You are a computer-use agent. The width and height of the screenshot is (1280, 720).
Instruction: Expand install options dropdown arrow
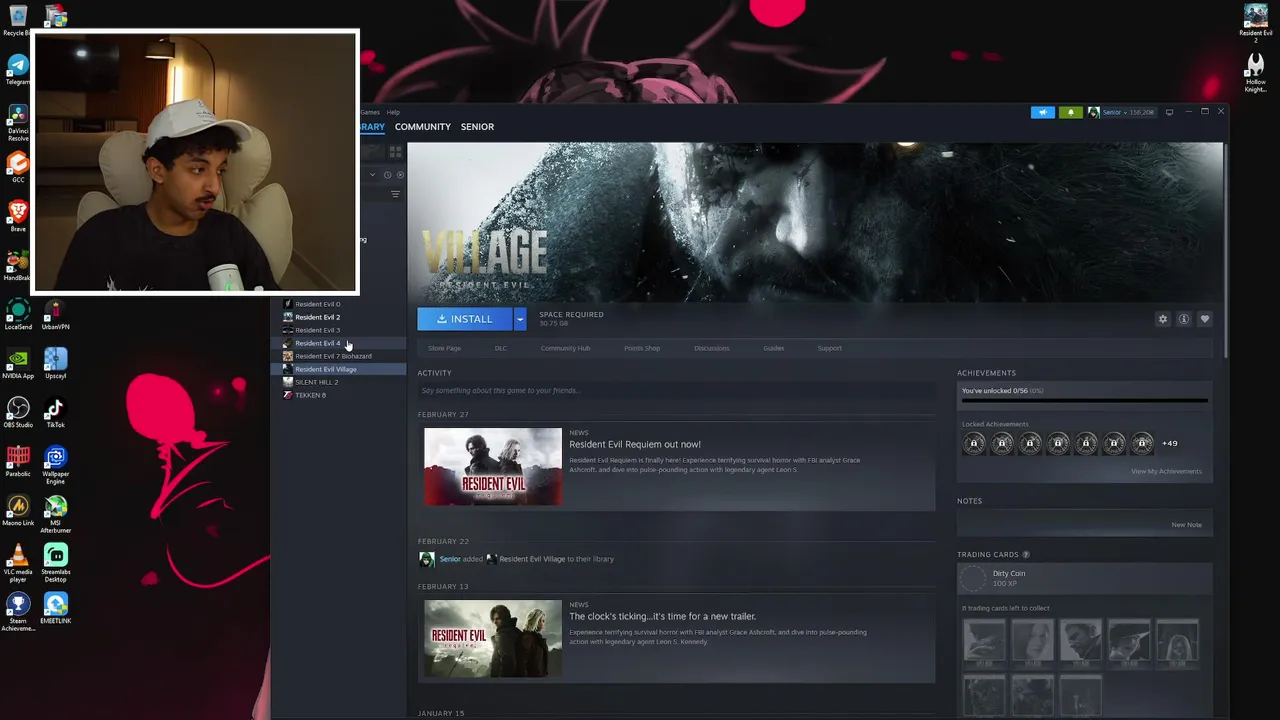click(x=520, y=319)
